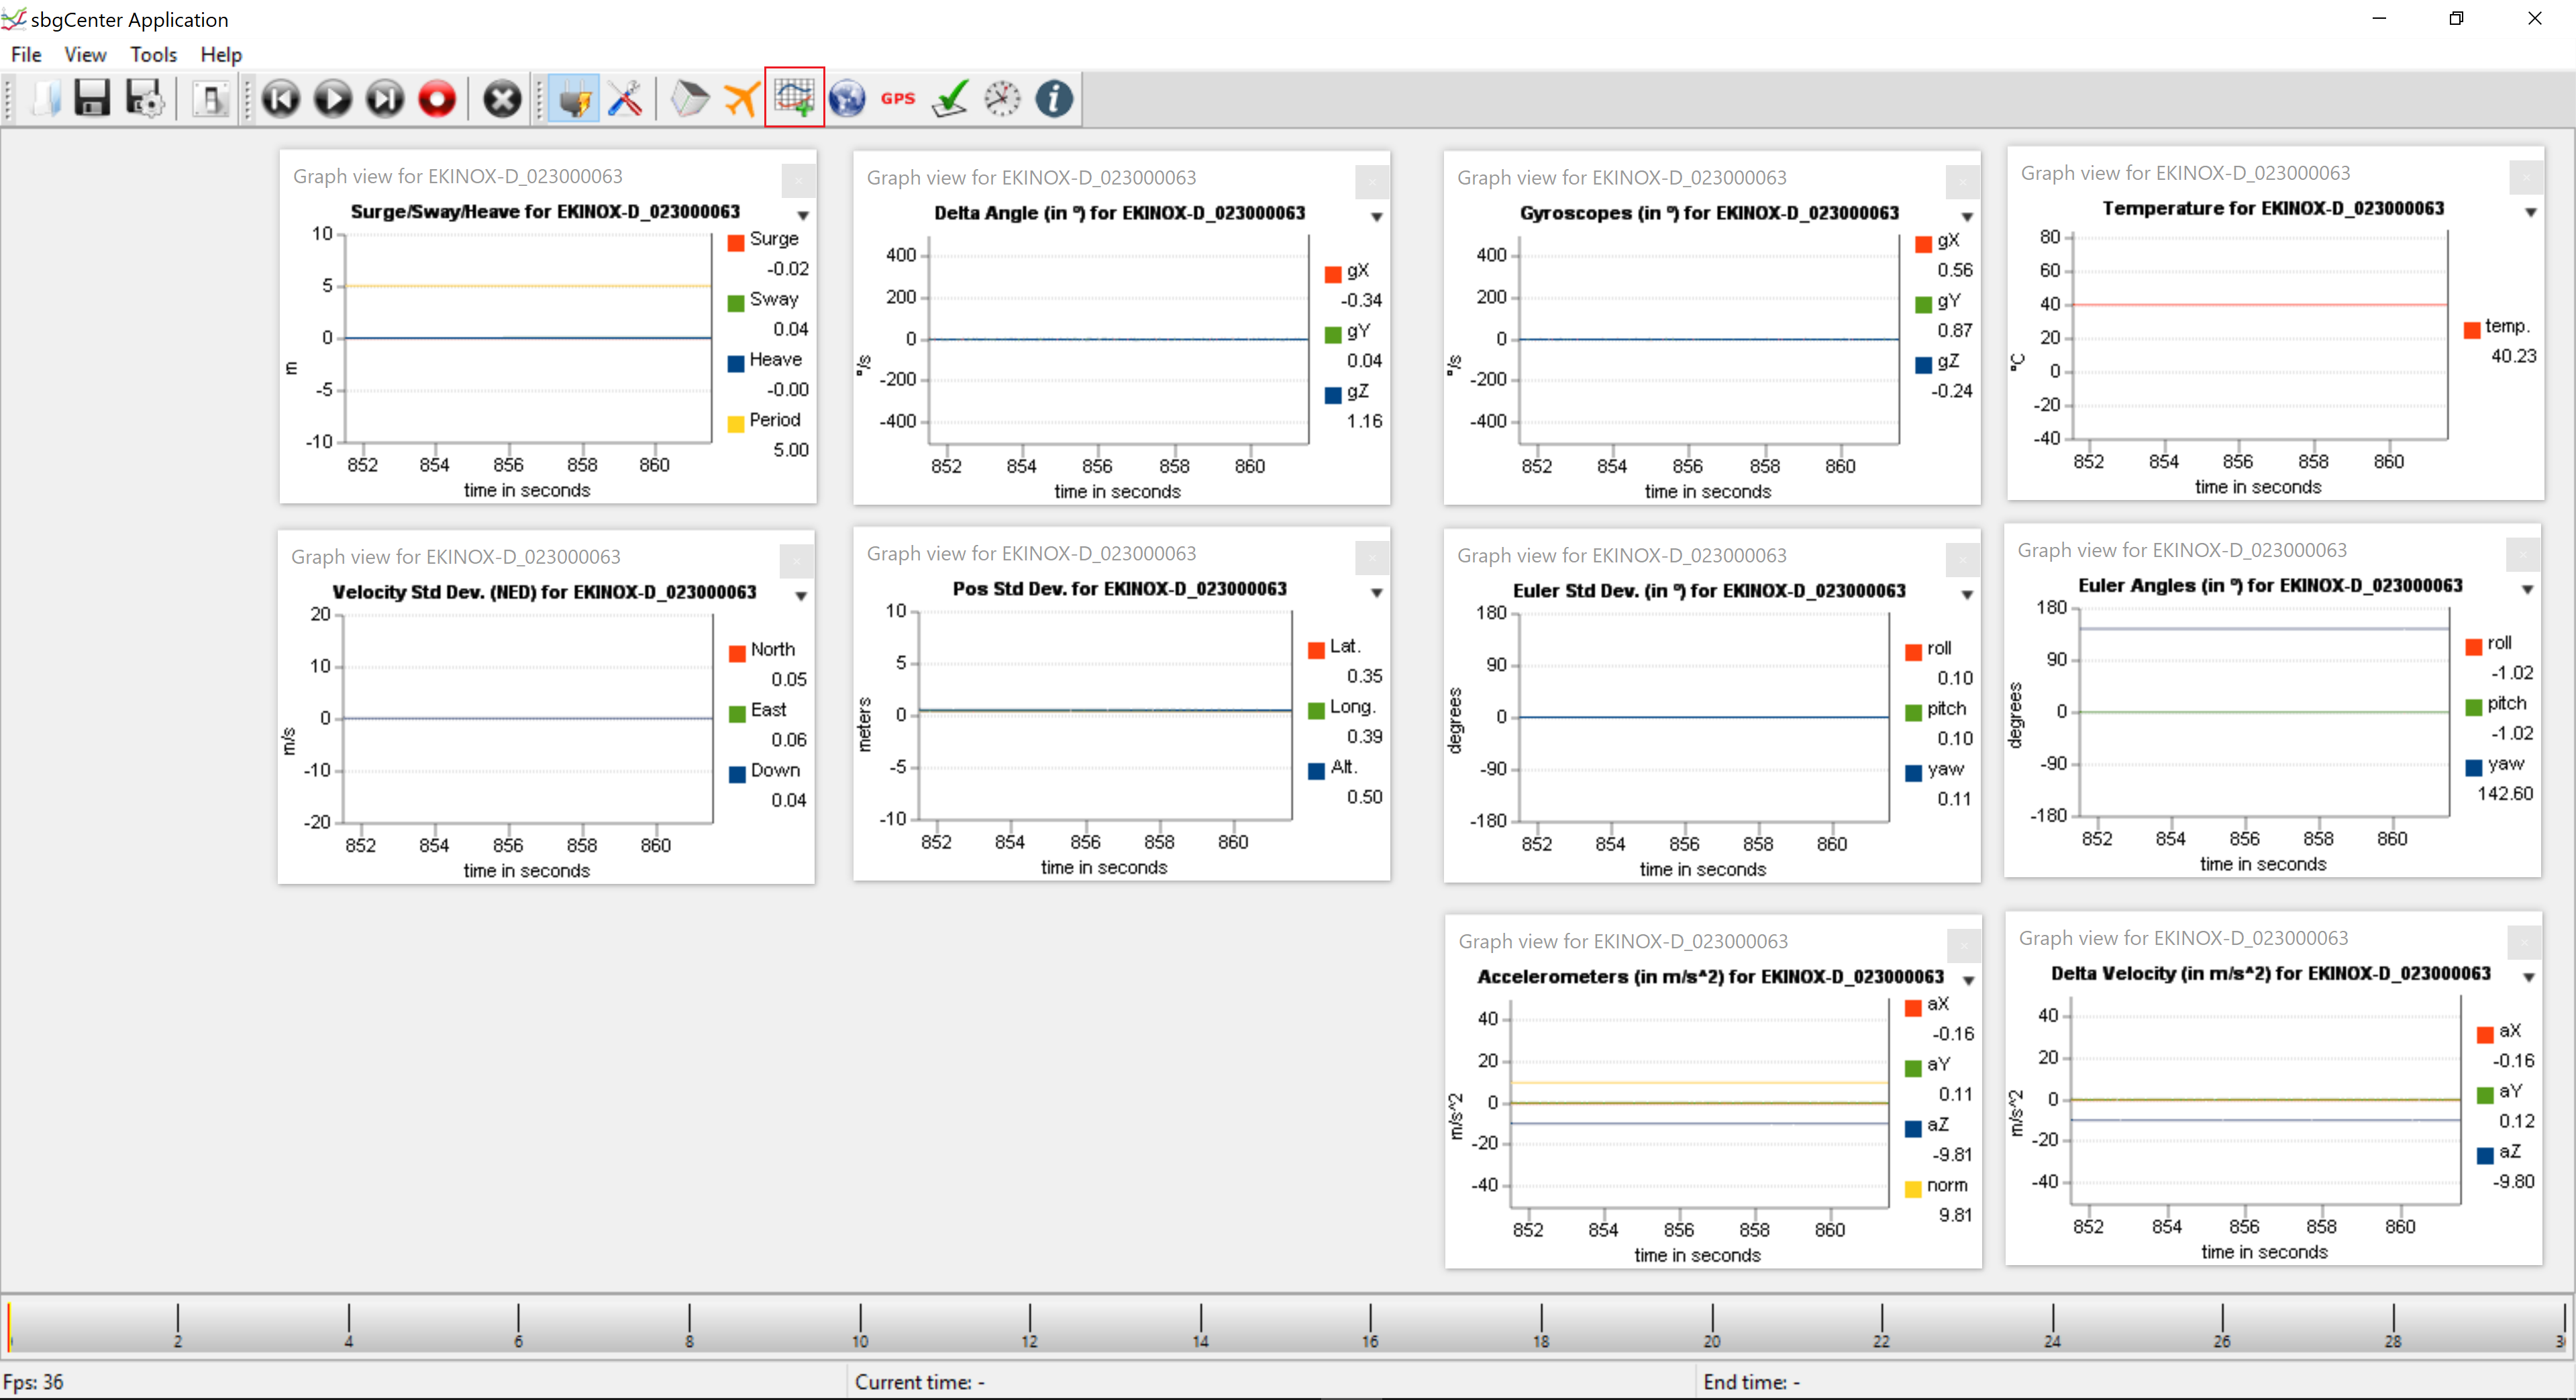This screenshot has width=2576, height=1400.
Task: Click the add new graph view icon
Action: (794, 98)
